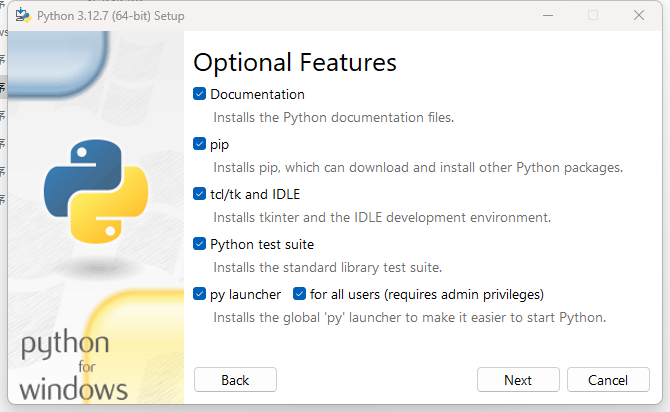The height and width of the screenshot is (412, 670).
Task: Toggle the for all users checkbox
Action: coord(300,294)
